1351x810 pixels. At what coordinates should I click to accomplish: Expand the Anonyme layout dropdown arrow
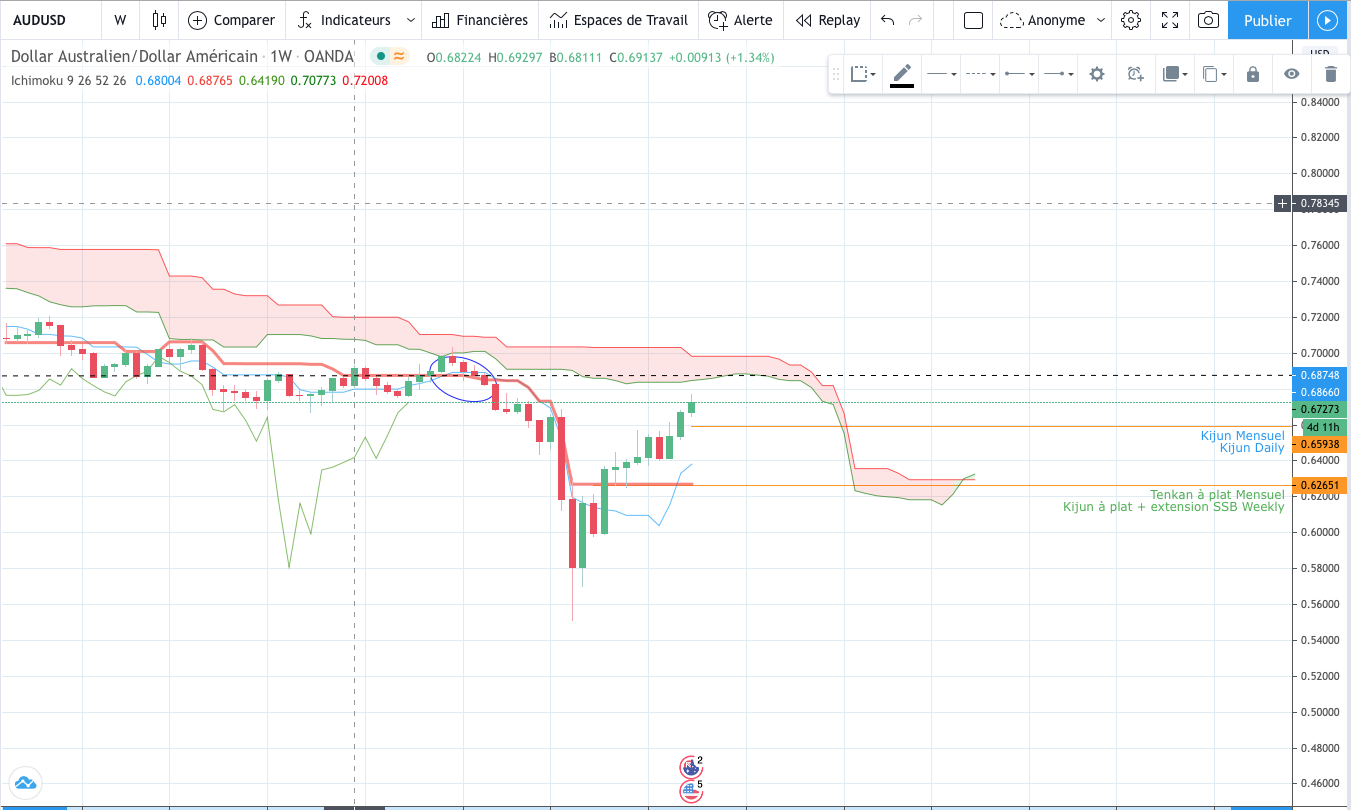[1101, 20]
